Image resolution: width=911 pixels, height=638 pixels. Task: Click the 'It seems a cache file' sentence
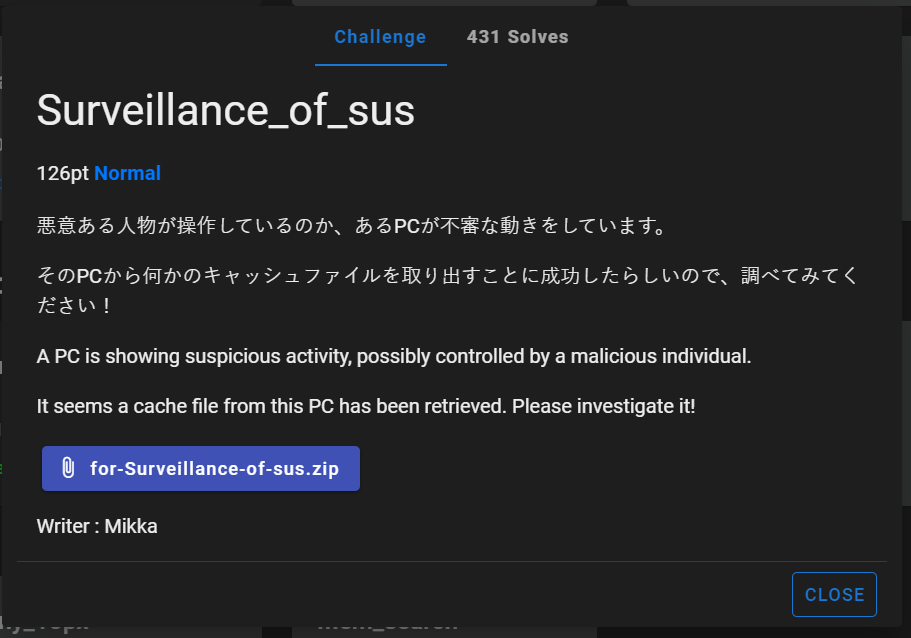(366, 406)
